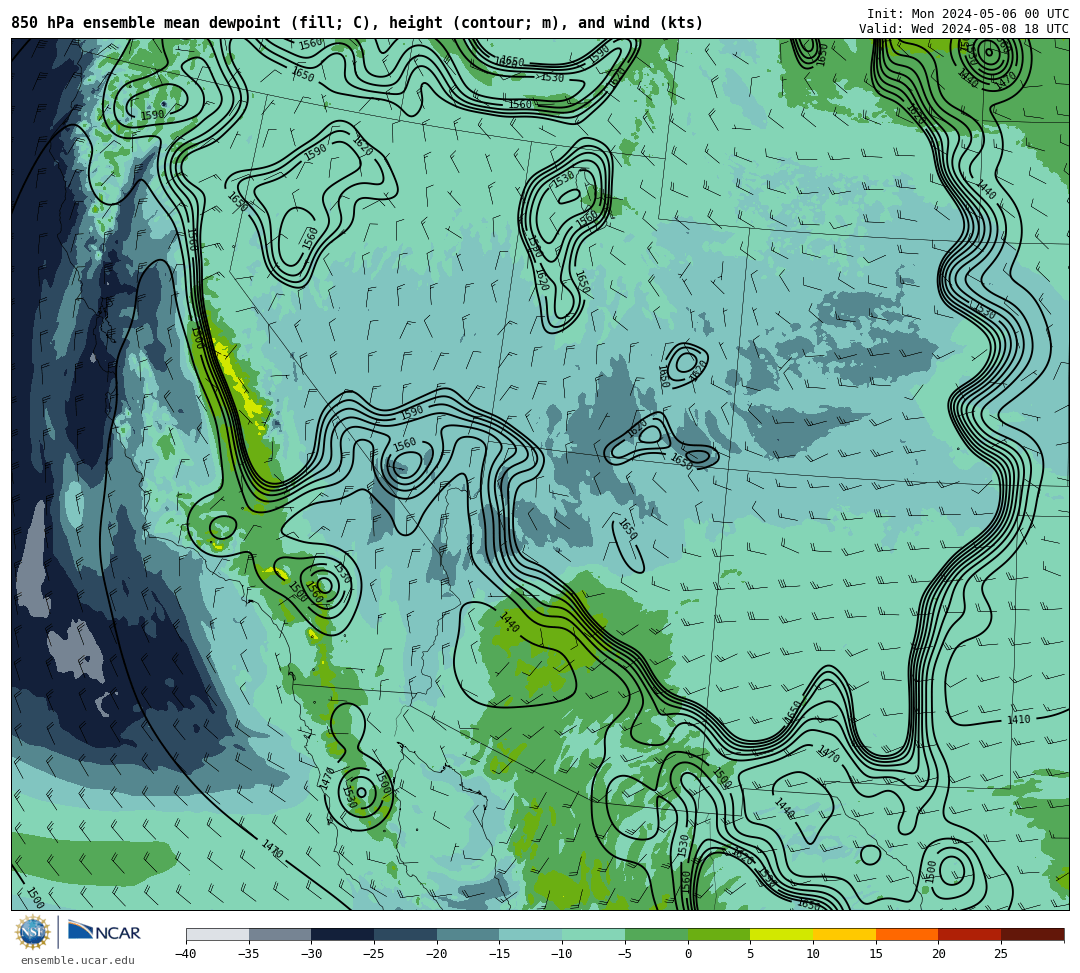Click the -30 colorbar tick label

pyautogui.click(x=311, y=954)
